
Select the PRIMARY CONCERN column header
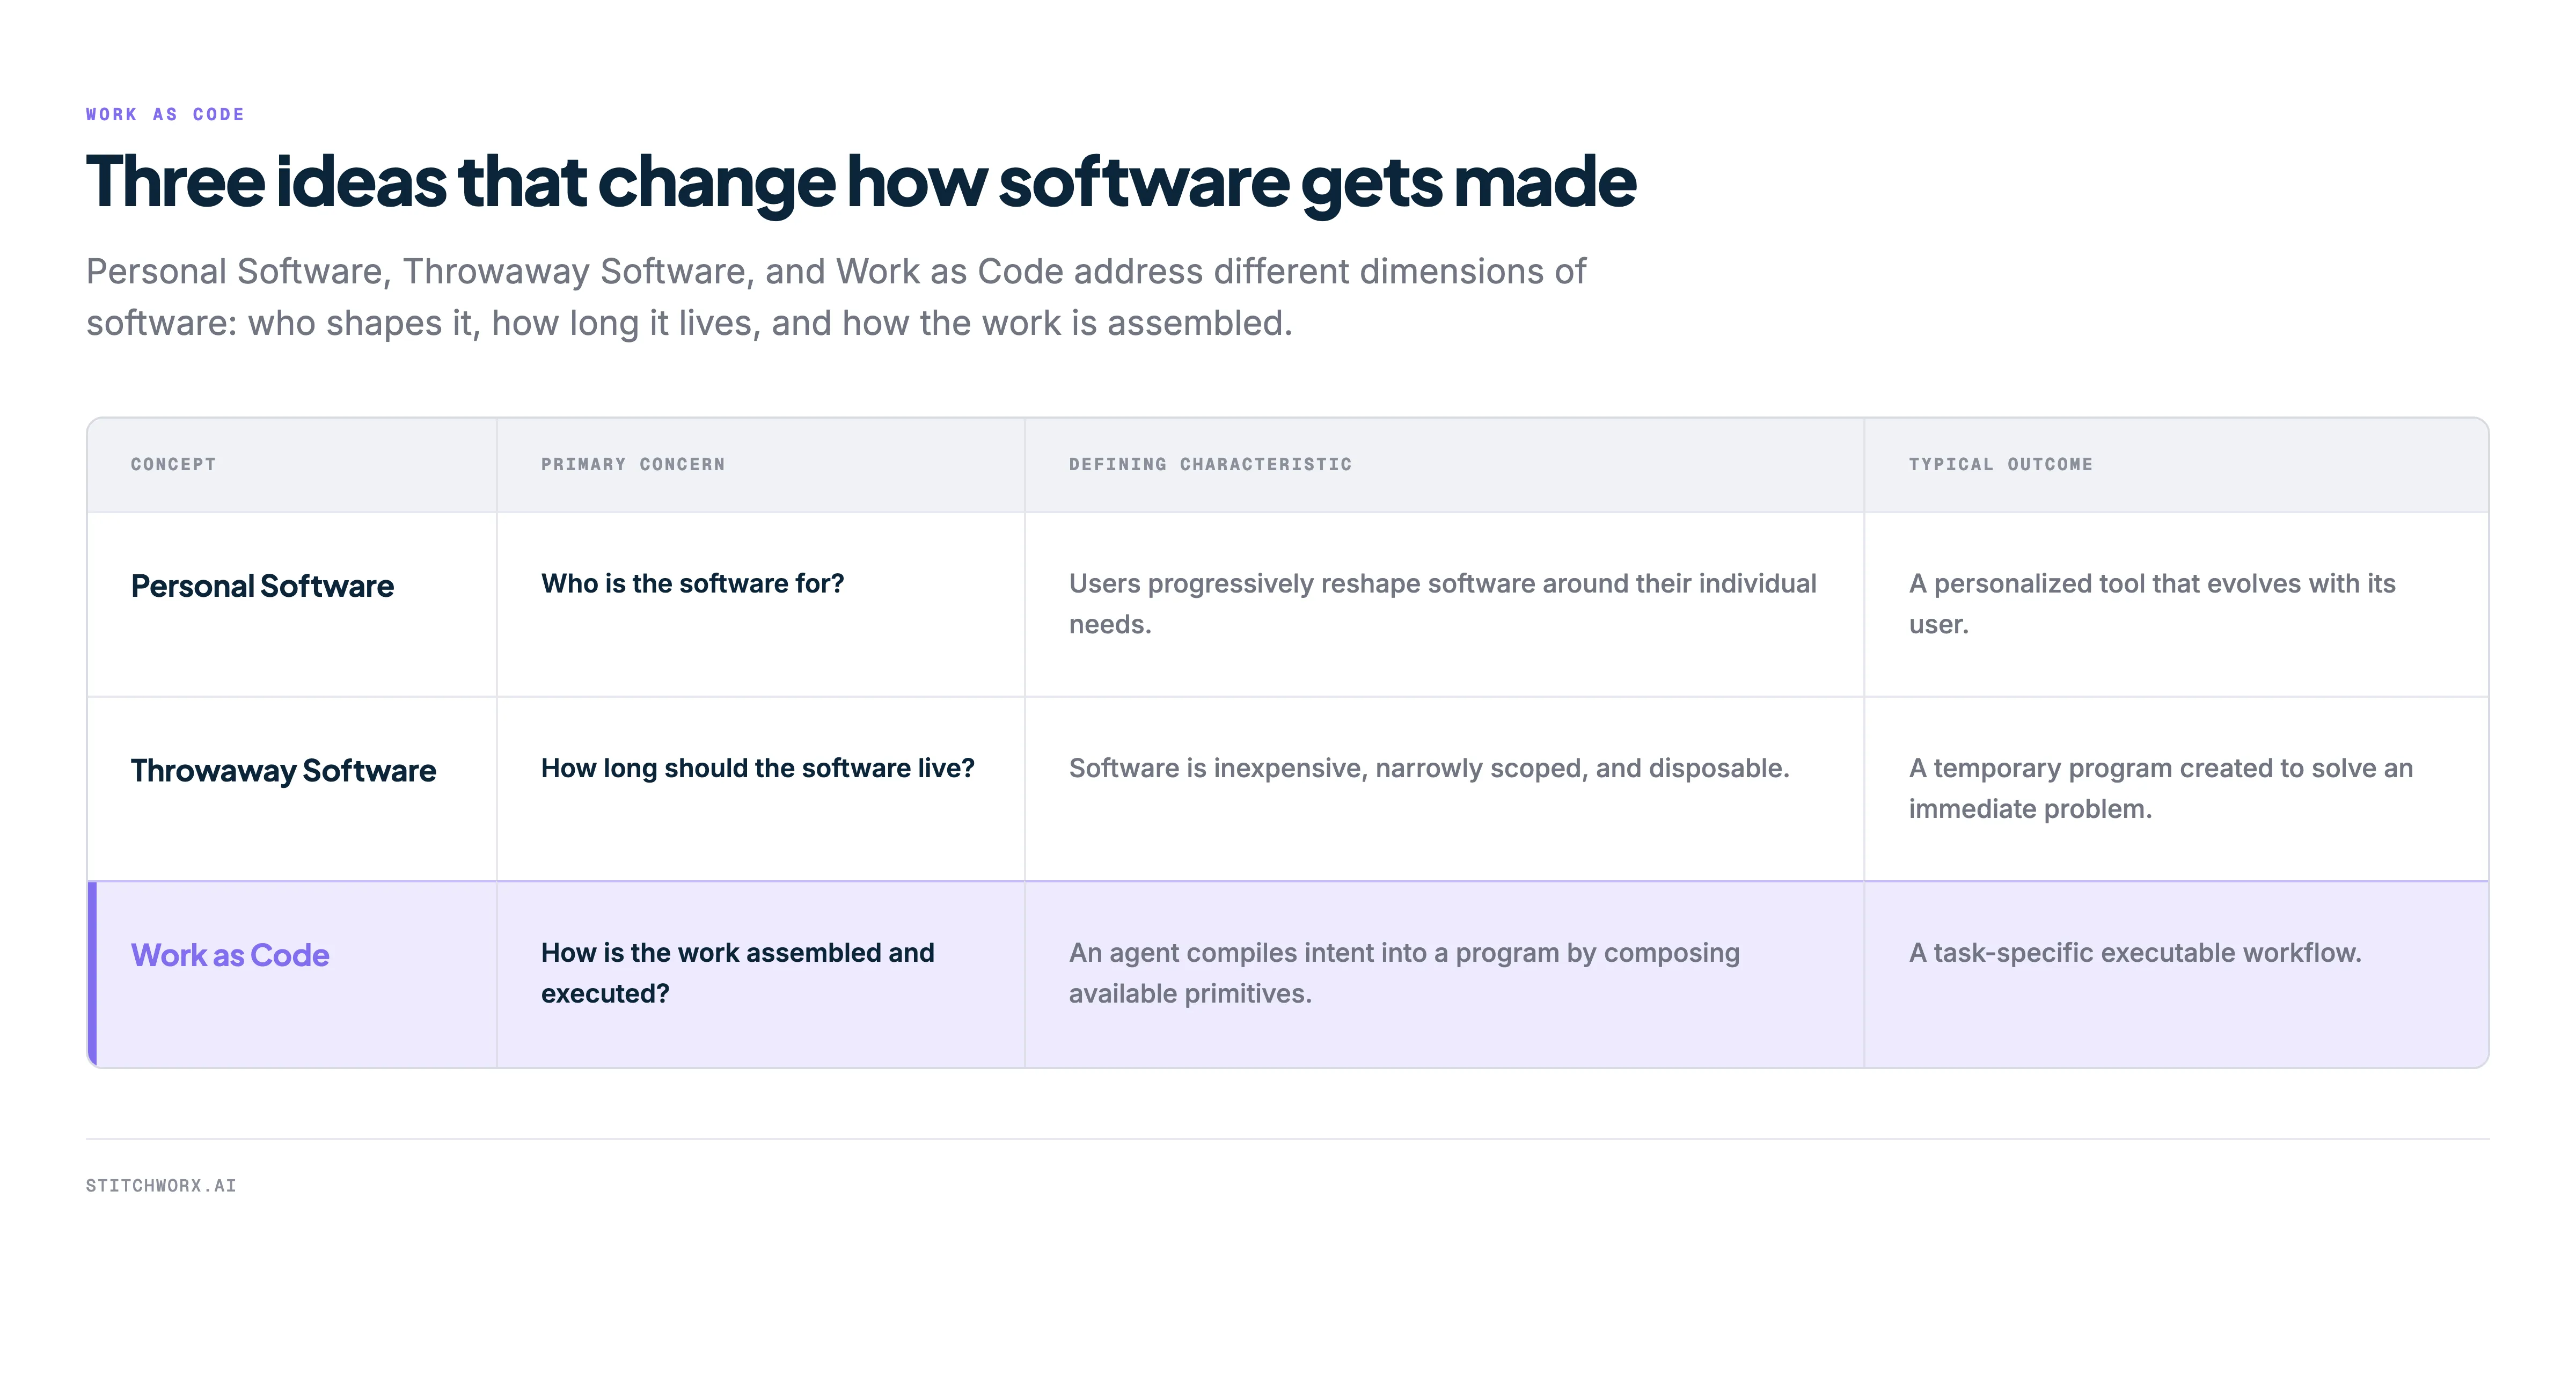[x=633, y=464]
